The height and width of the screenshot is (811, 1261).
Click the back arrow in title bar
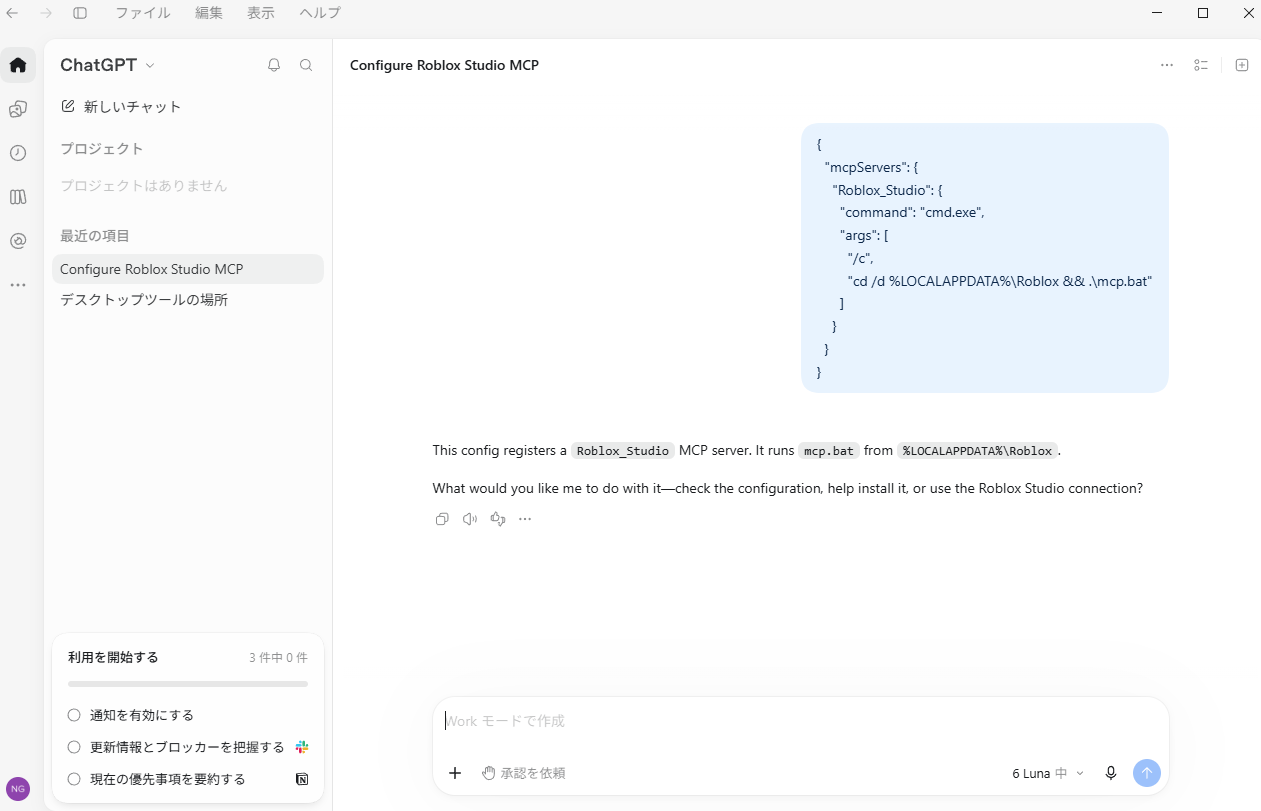coord(12,13)
